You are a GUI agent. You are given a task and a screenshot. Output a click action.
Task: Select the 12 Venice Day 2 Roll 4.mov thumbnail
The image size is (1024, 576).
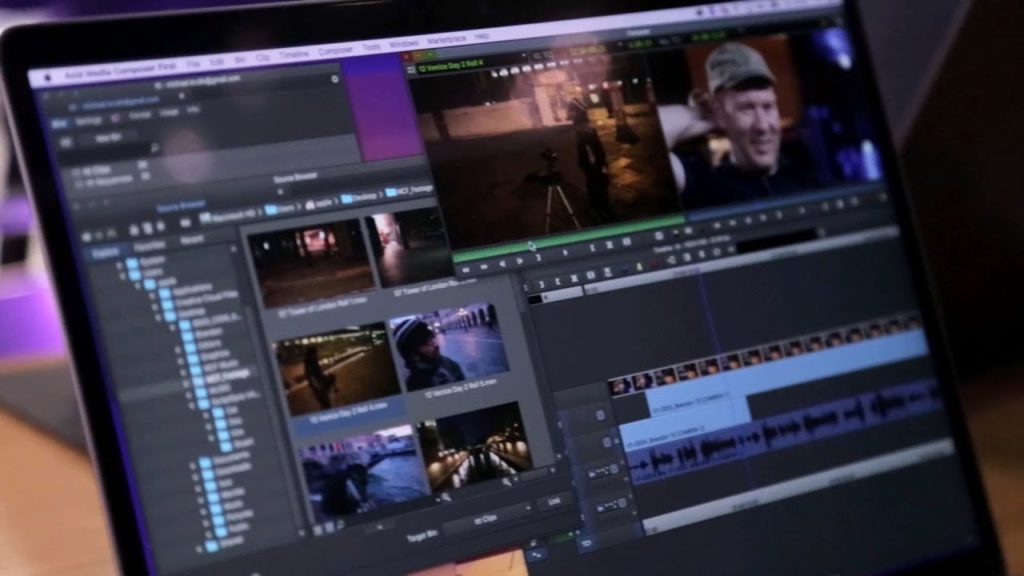pyautogui.click(x=337, y=371)
